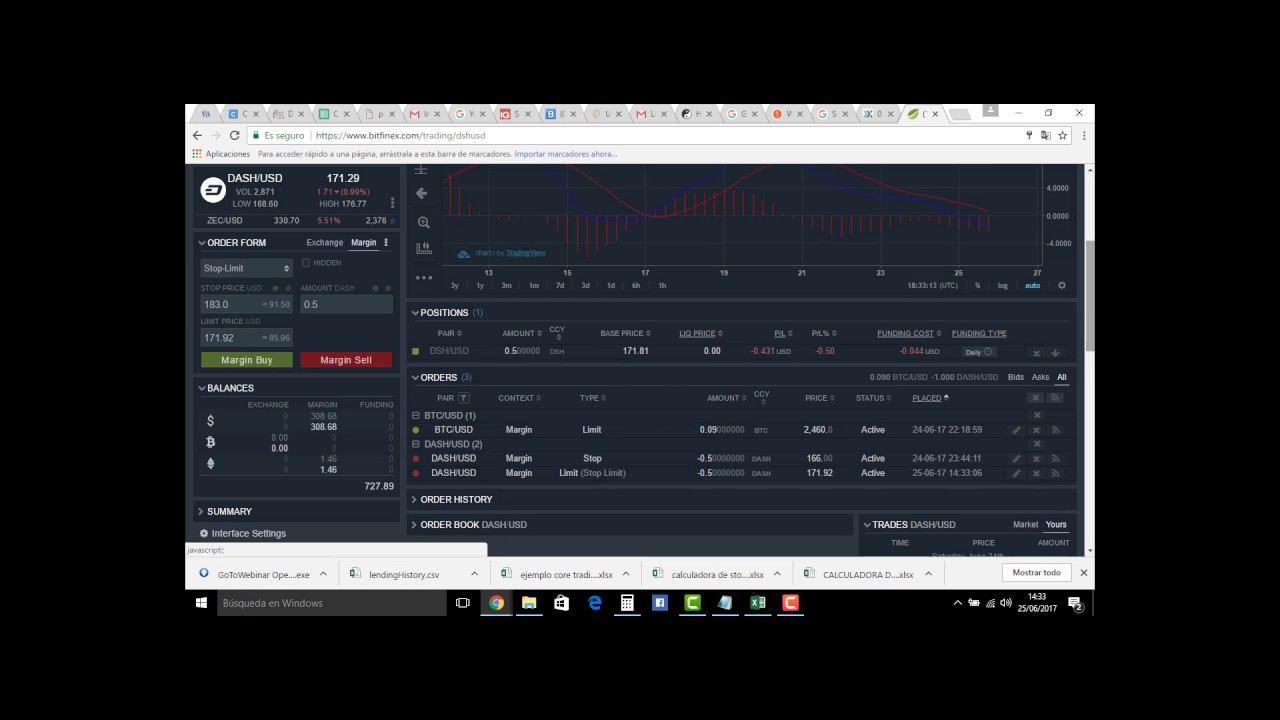Cancel the BTC/USD limit order
The width and height of the screenshot is (1280, 720).
pos(1036,430)
